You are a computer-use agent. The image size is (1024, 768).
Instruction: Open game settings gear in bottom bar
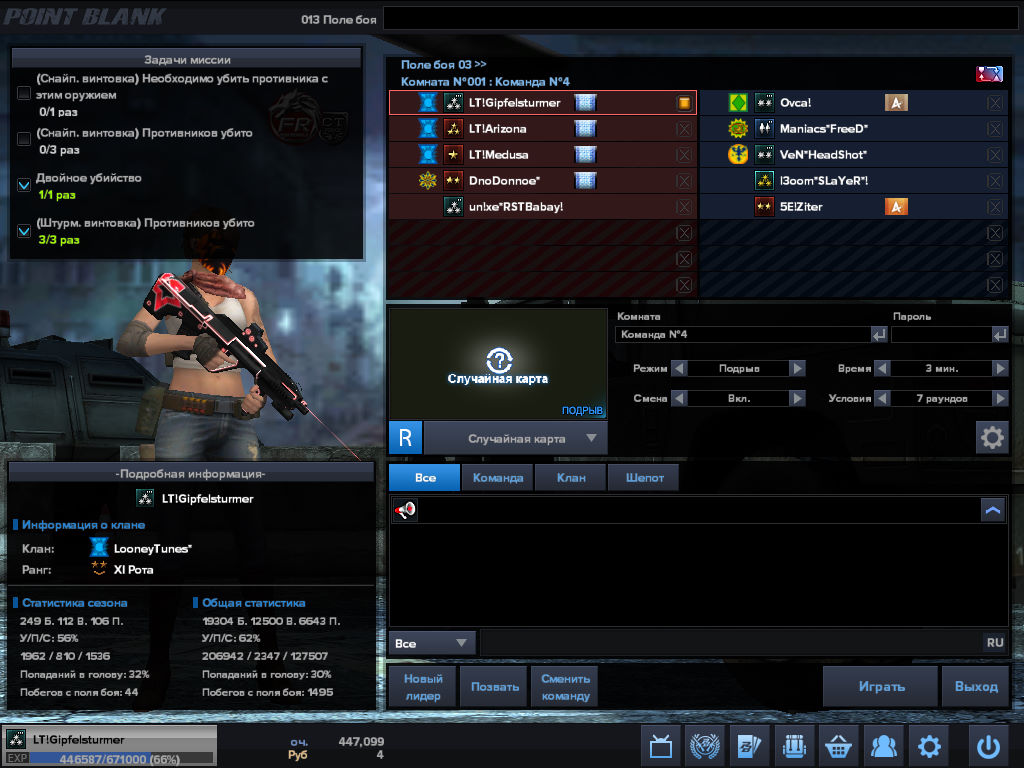coord(929,746)
